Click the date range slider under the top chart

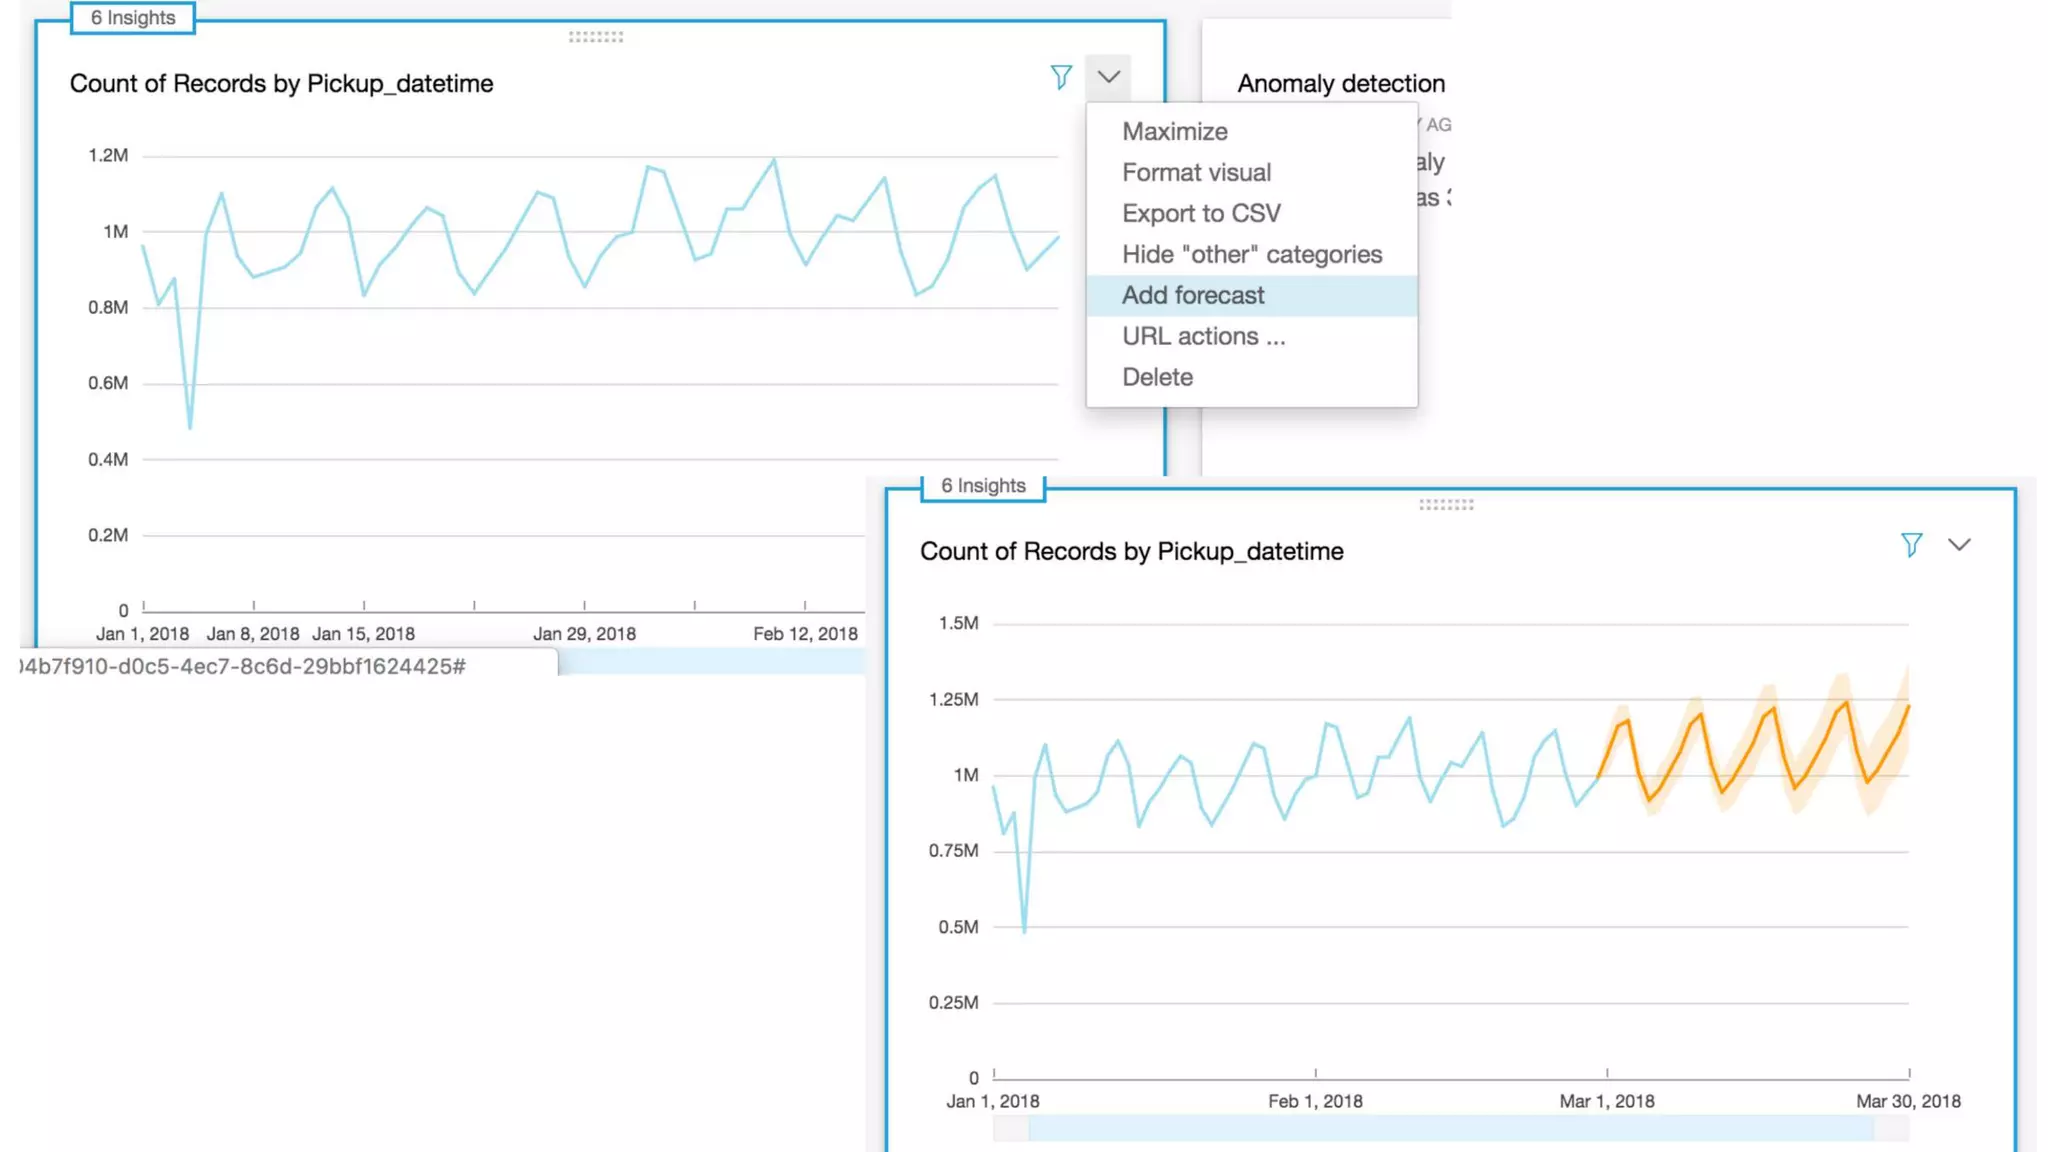711,661
